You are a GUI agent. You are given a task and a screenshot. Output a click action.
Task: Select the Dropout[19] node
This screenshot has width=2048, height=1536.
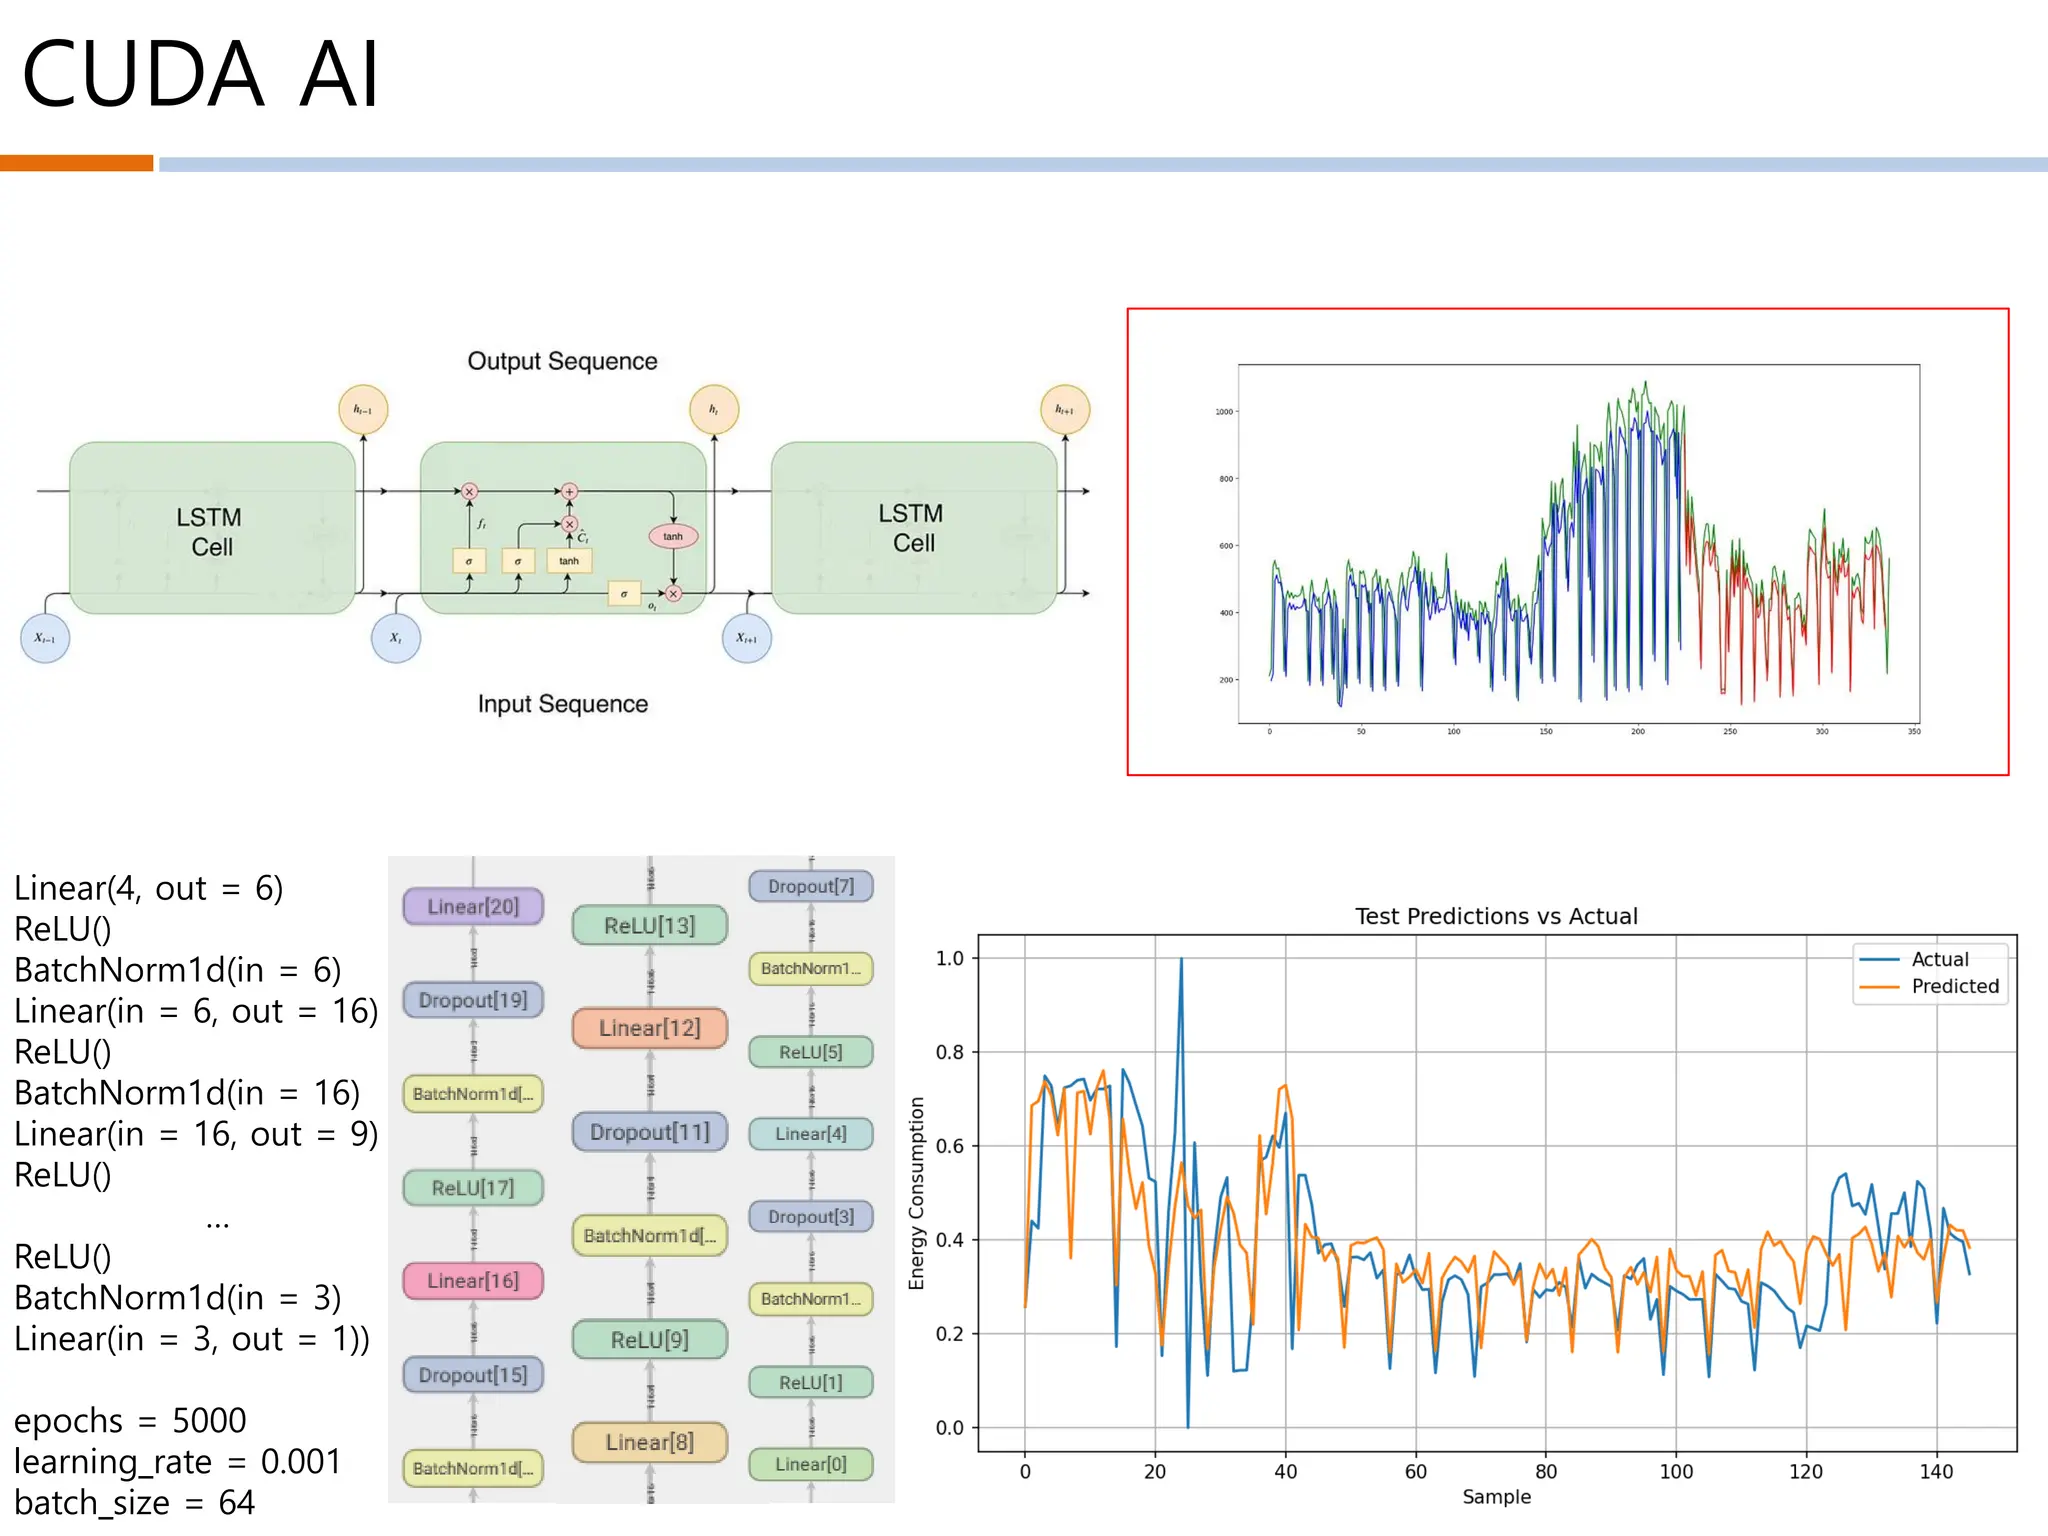click(473, 1000)
